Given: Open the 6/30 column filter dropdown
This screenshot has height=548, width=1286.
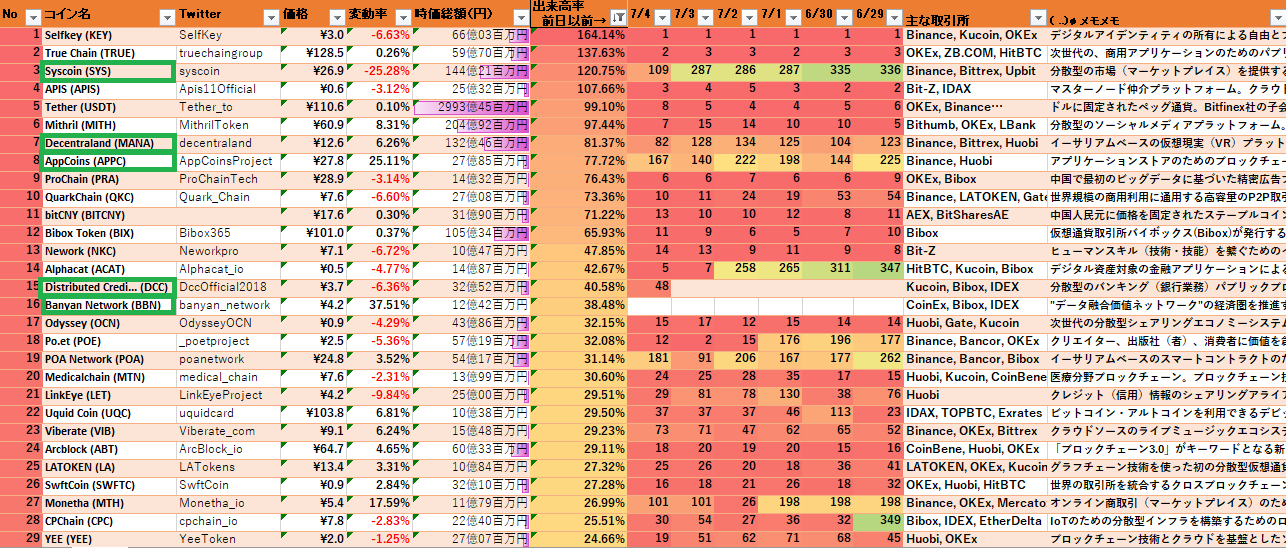Looking at the screenshot, I should click(843, 17).
